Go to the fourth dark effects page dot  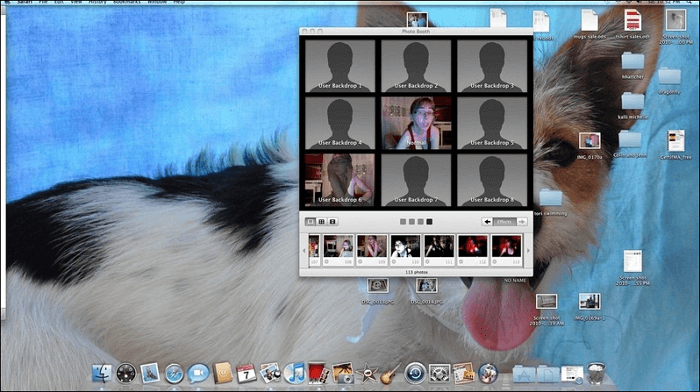click(429, 221)
